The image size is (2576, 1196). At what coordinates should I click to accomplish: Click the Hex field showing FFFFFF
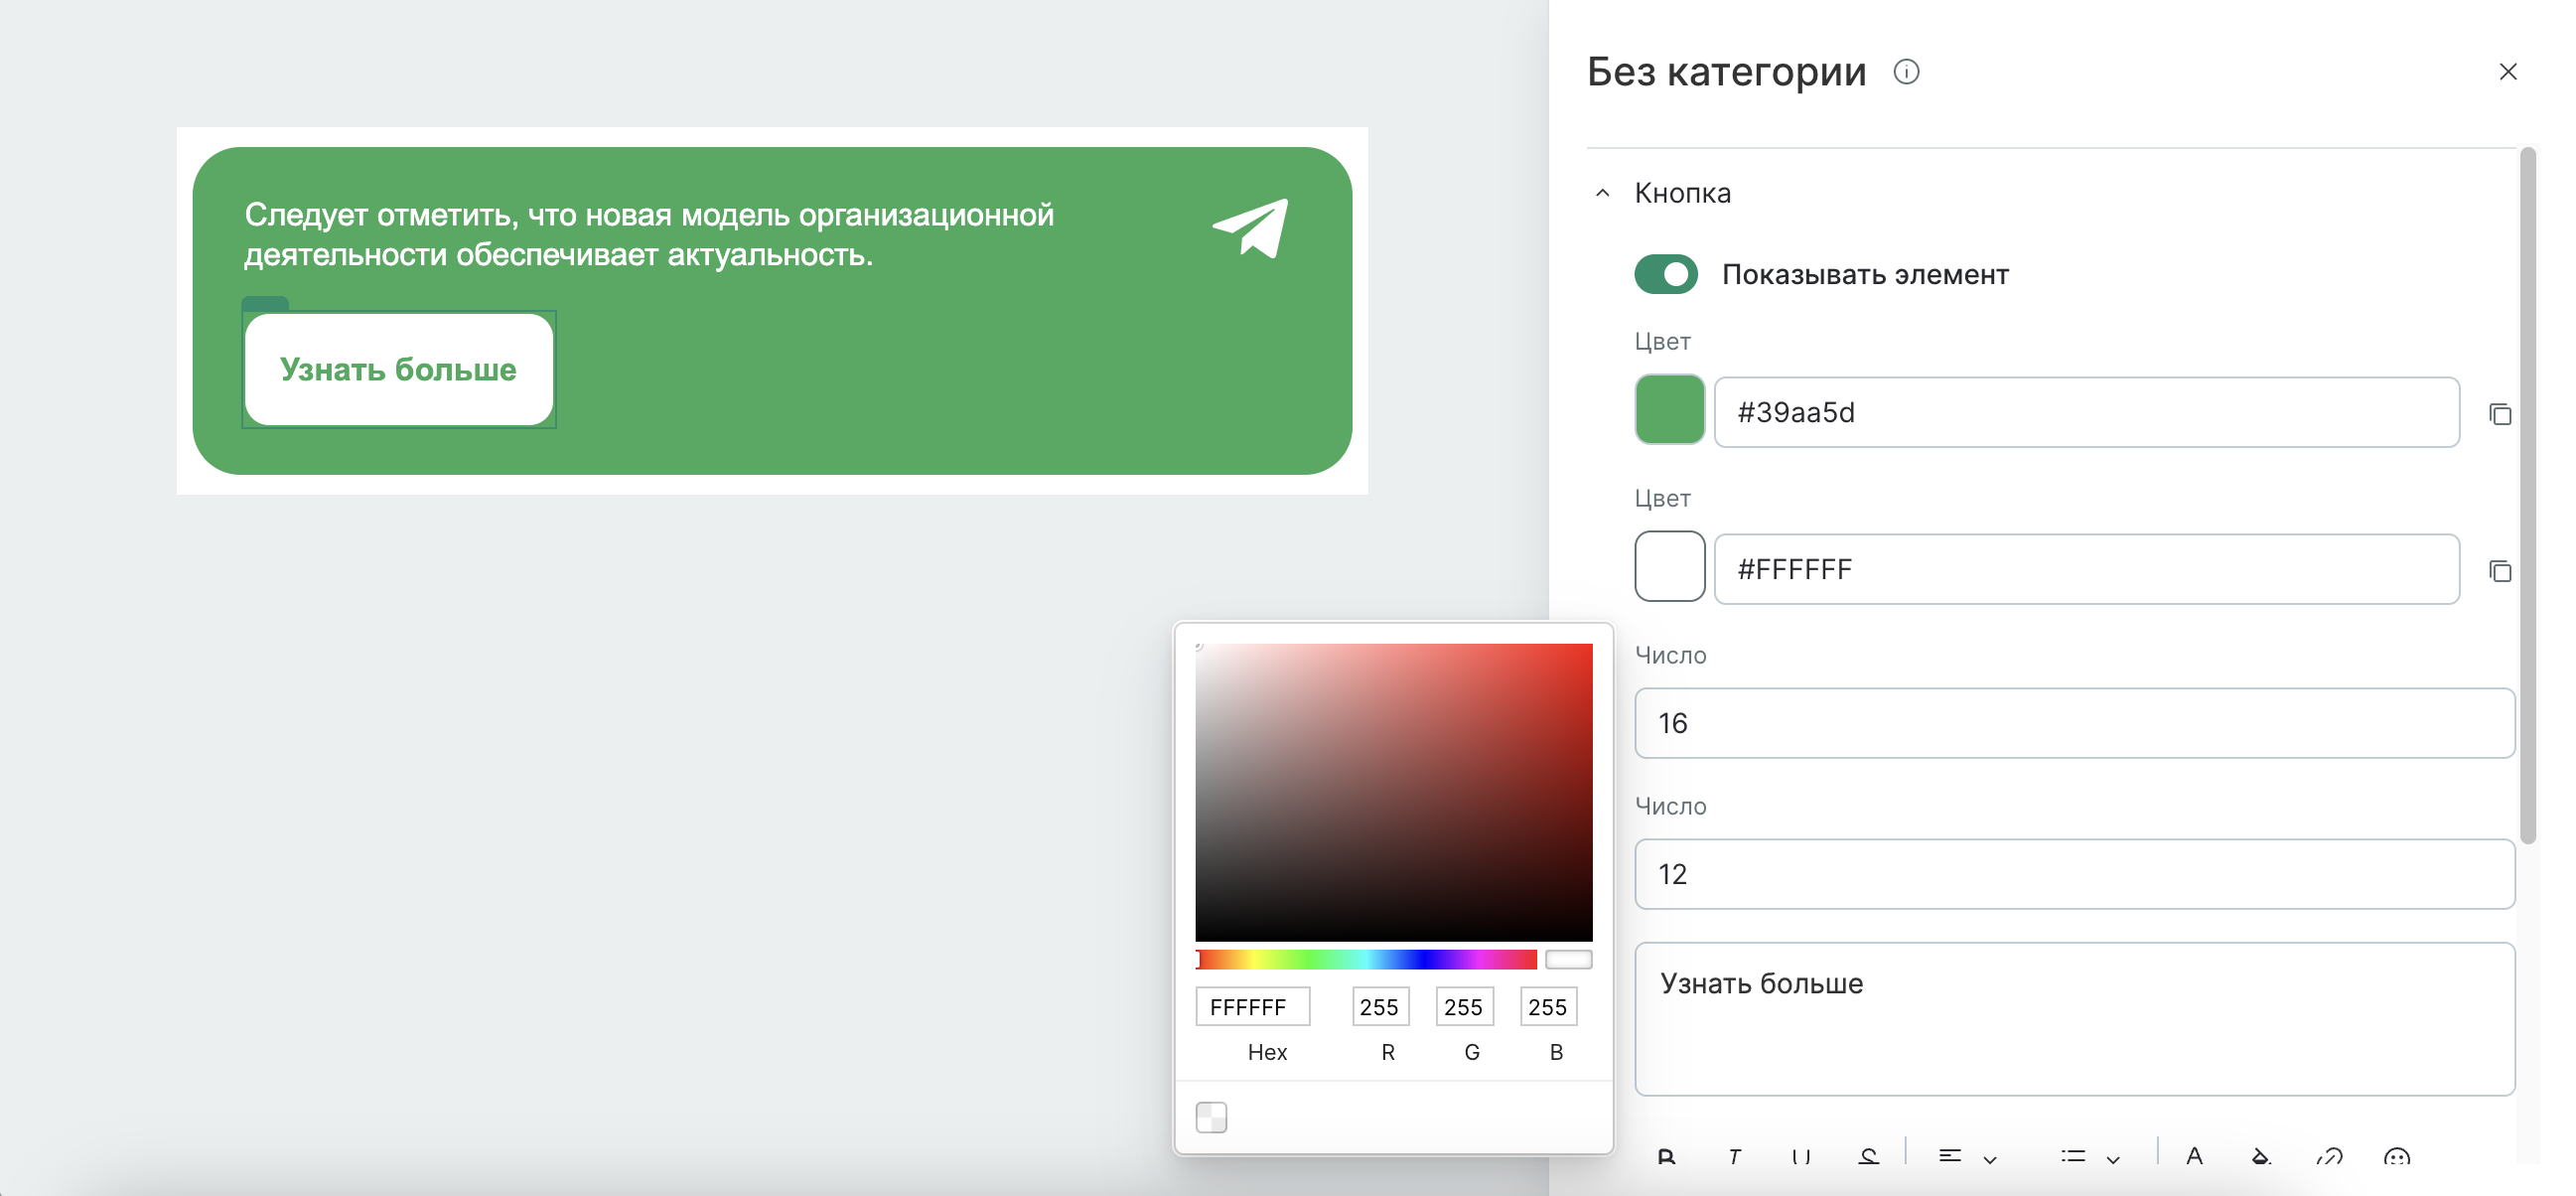[x=1252, y=1007]
